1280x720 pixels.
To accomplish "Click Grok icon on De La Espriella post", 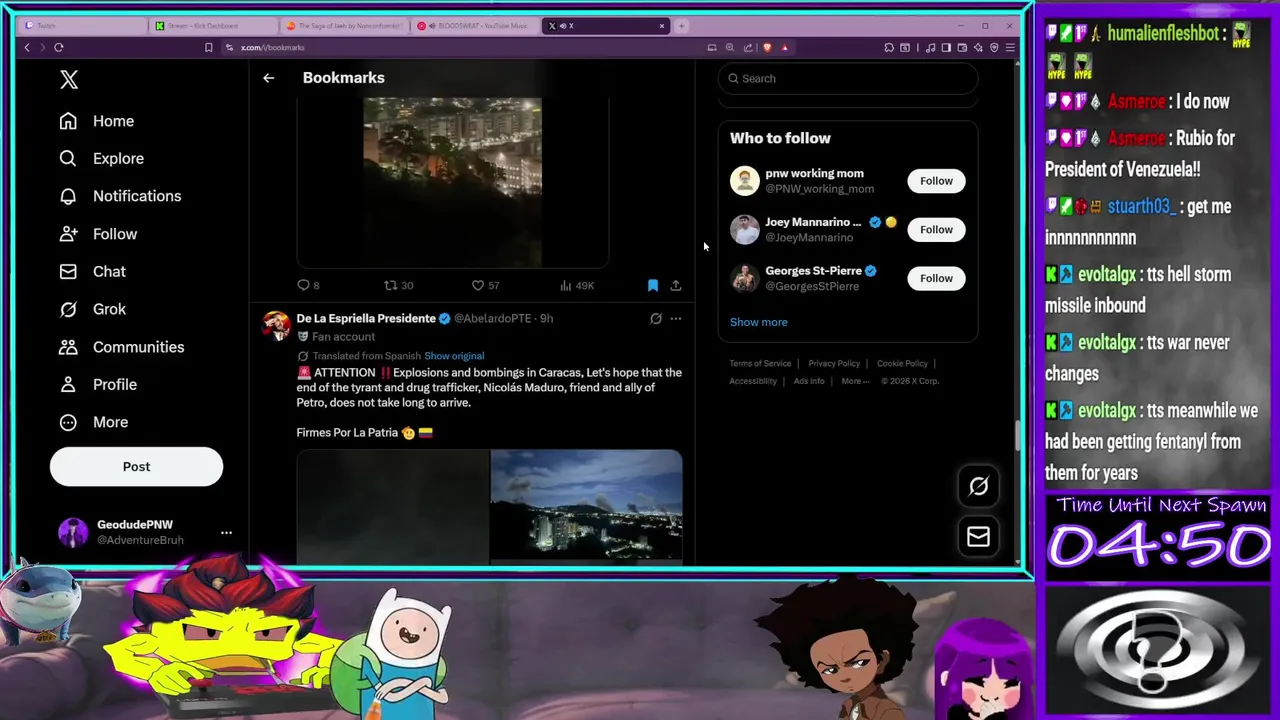I will tap(656, 319).
